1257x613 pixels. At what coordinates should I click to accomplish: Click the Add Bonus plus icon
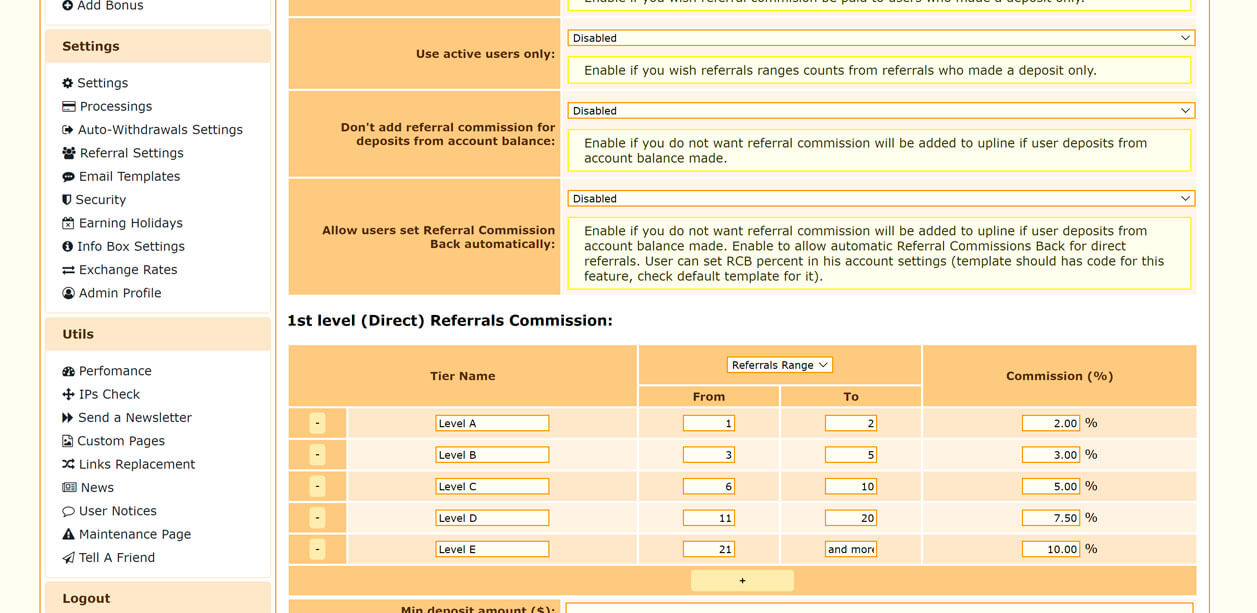coord(68,6)
